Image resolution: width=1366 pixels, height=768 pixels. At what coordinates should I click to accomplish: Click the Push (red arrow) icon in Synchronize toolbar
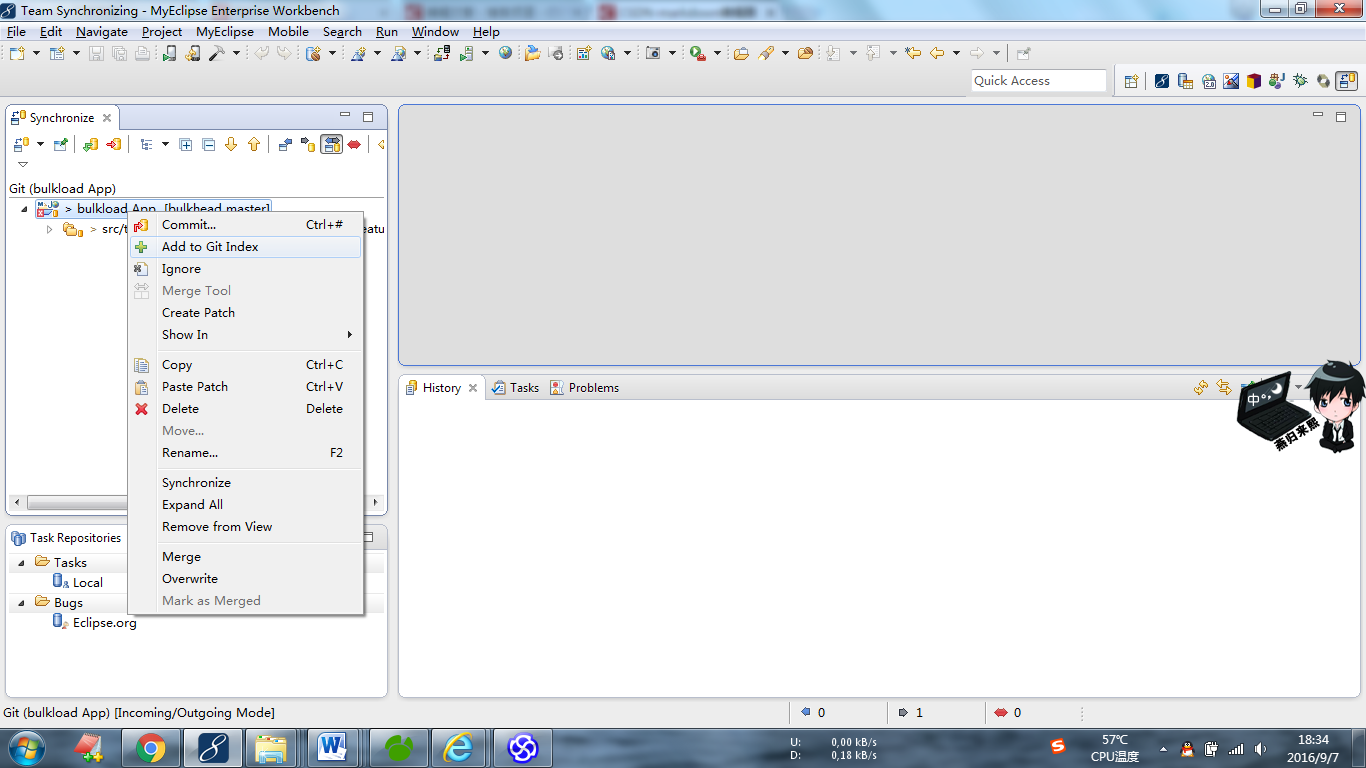click(114, 145)
